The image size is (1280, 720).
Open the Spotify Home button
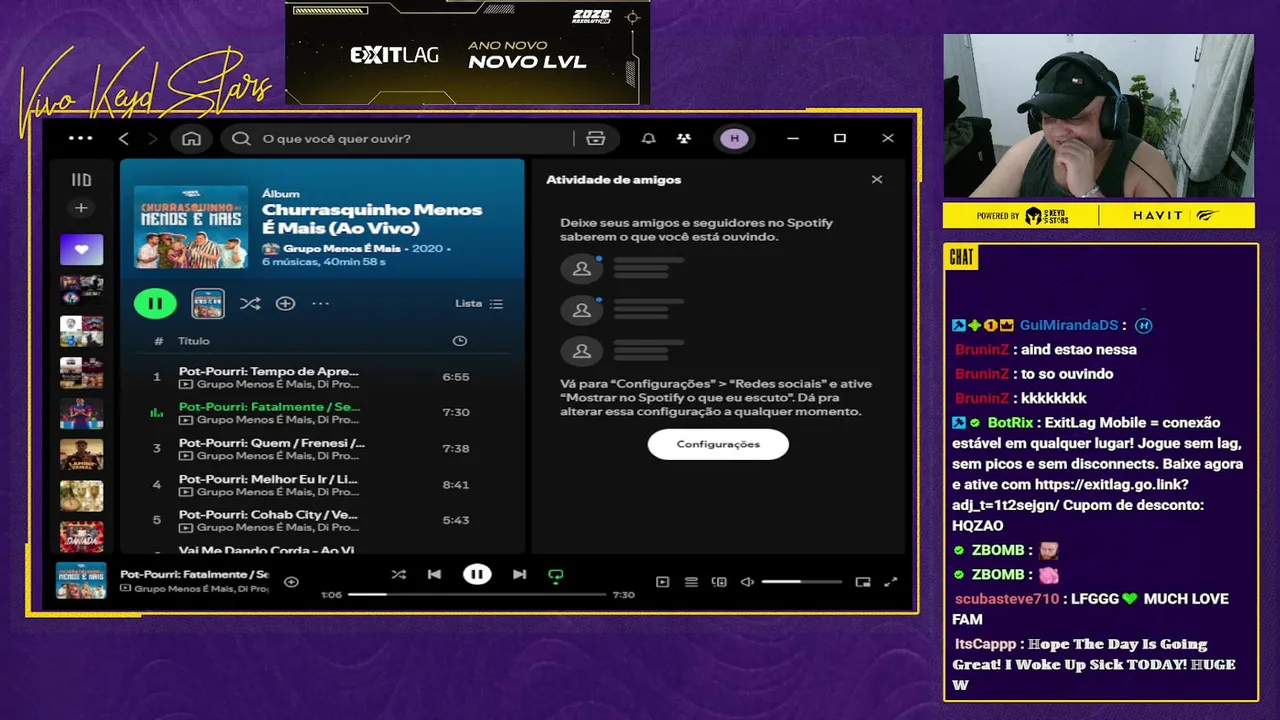[192, 138]
